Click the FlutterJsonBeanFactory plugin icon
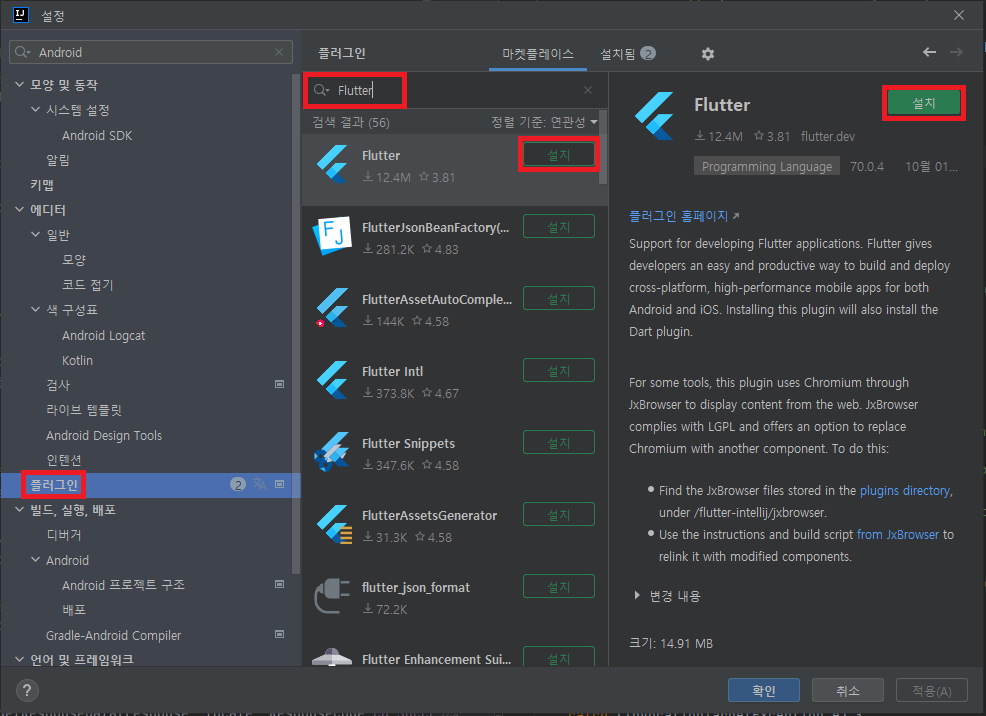This screenshot has width=986, height=716. (x=332, y=236)
